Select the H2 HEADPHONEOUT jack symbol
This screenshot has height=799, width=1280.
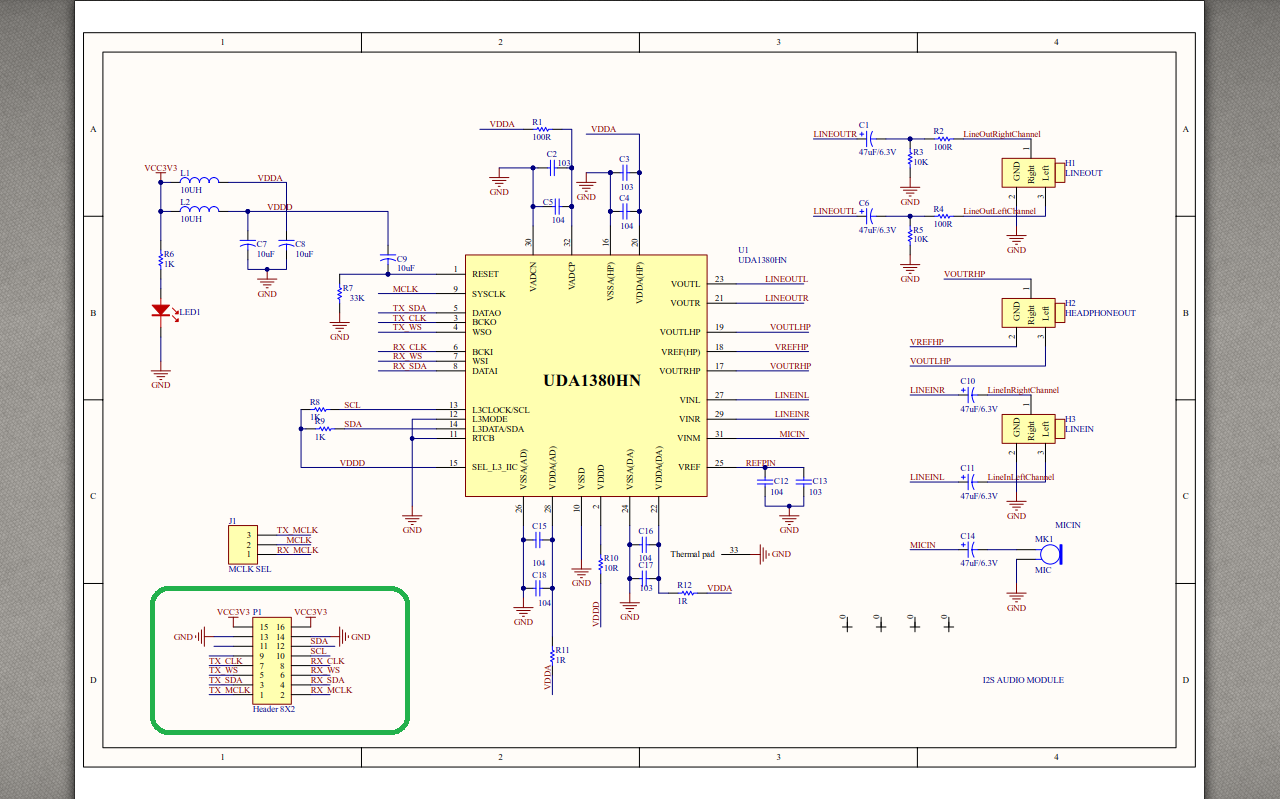1031,312
